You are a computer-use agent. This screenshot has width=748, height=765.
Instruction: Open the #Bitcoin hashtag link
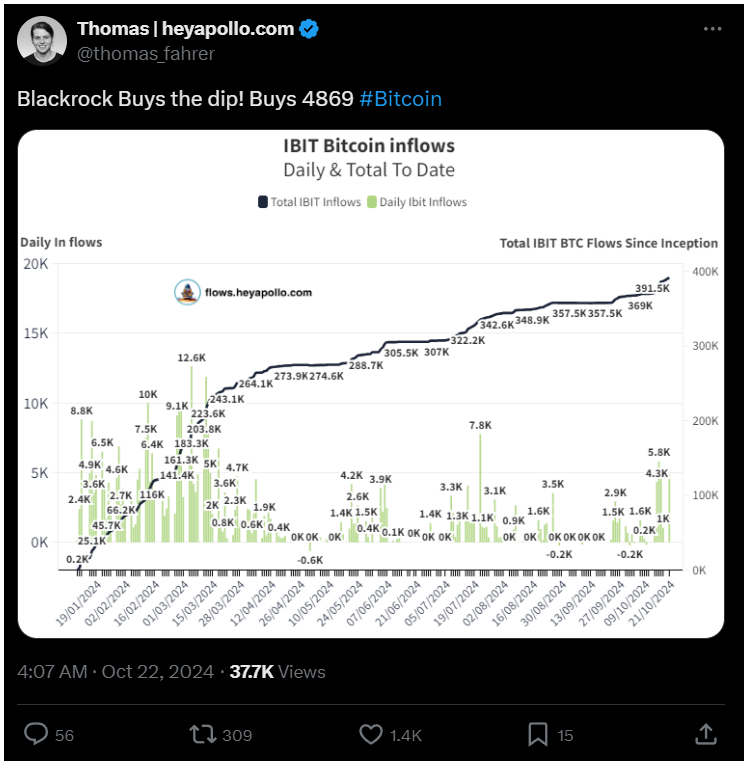coord(401,99)
